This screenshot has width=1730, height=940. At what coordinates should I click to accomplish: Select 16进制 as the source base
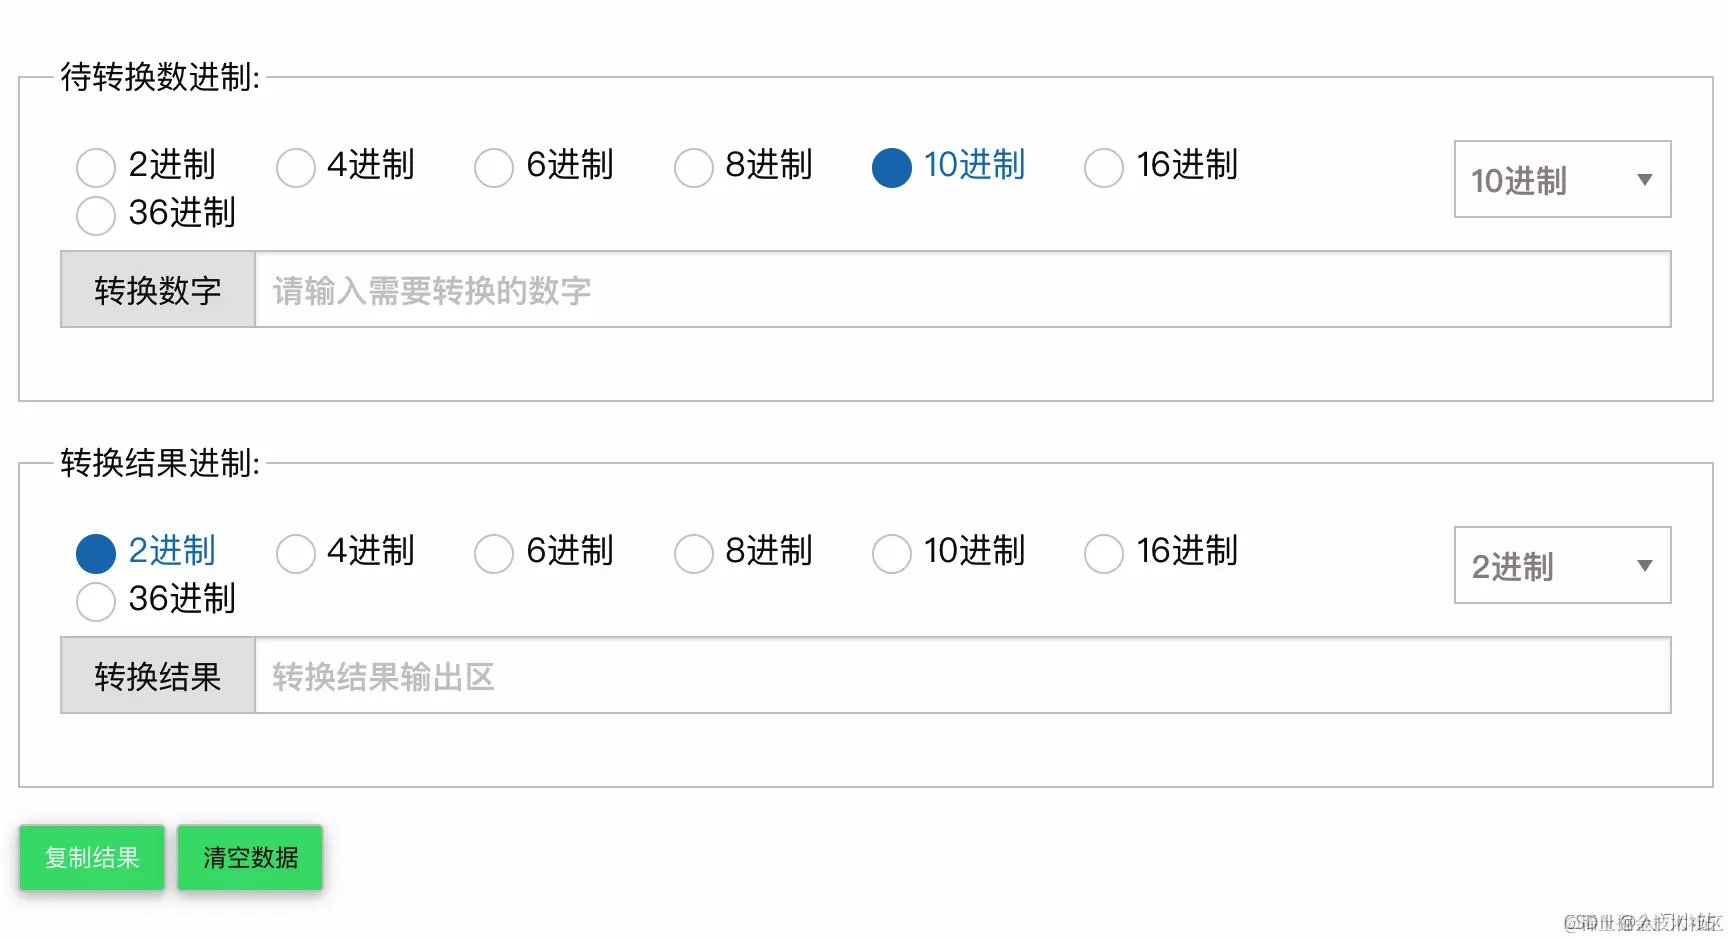point(1104,167)
